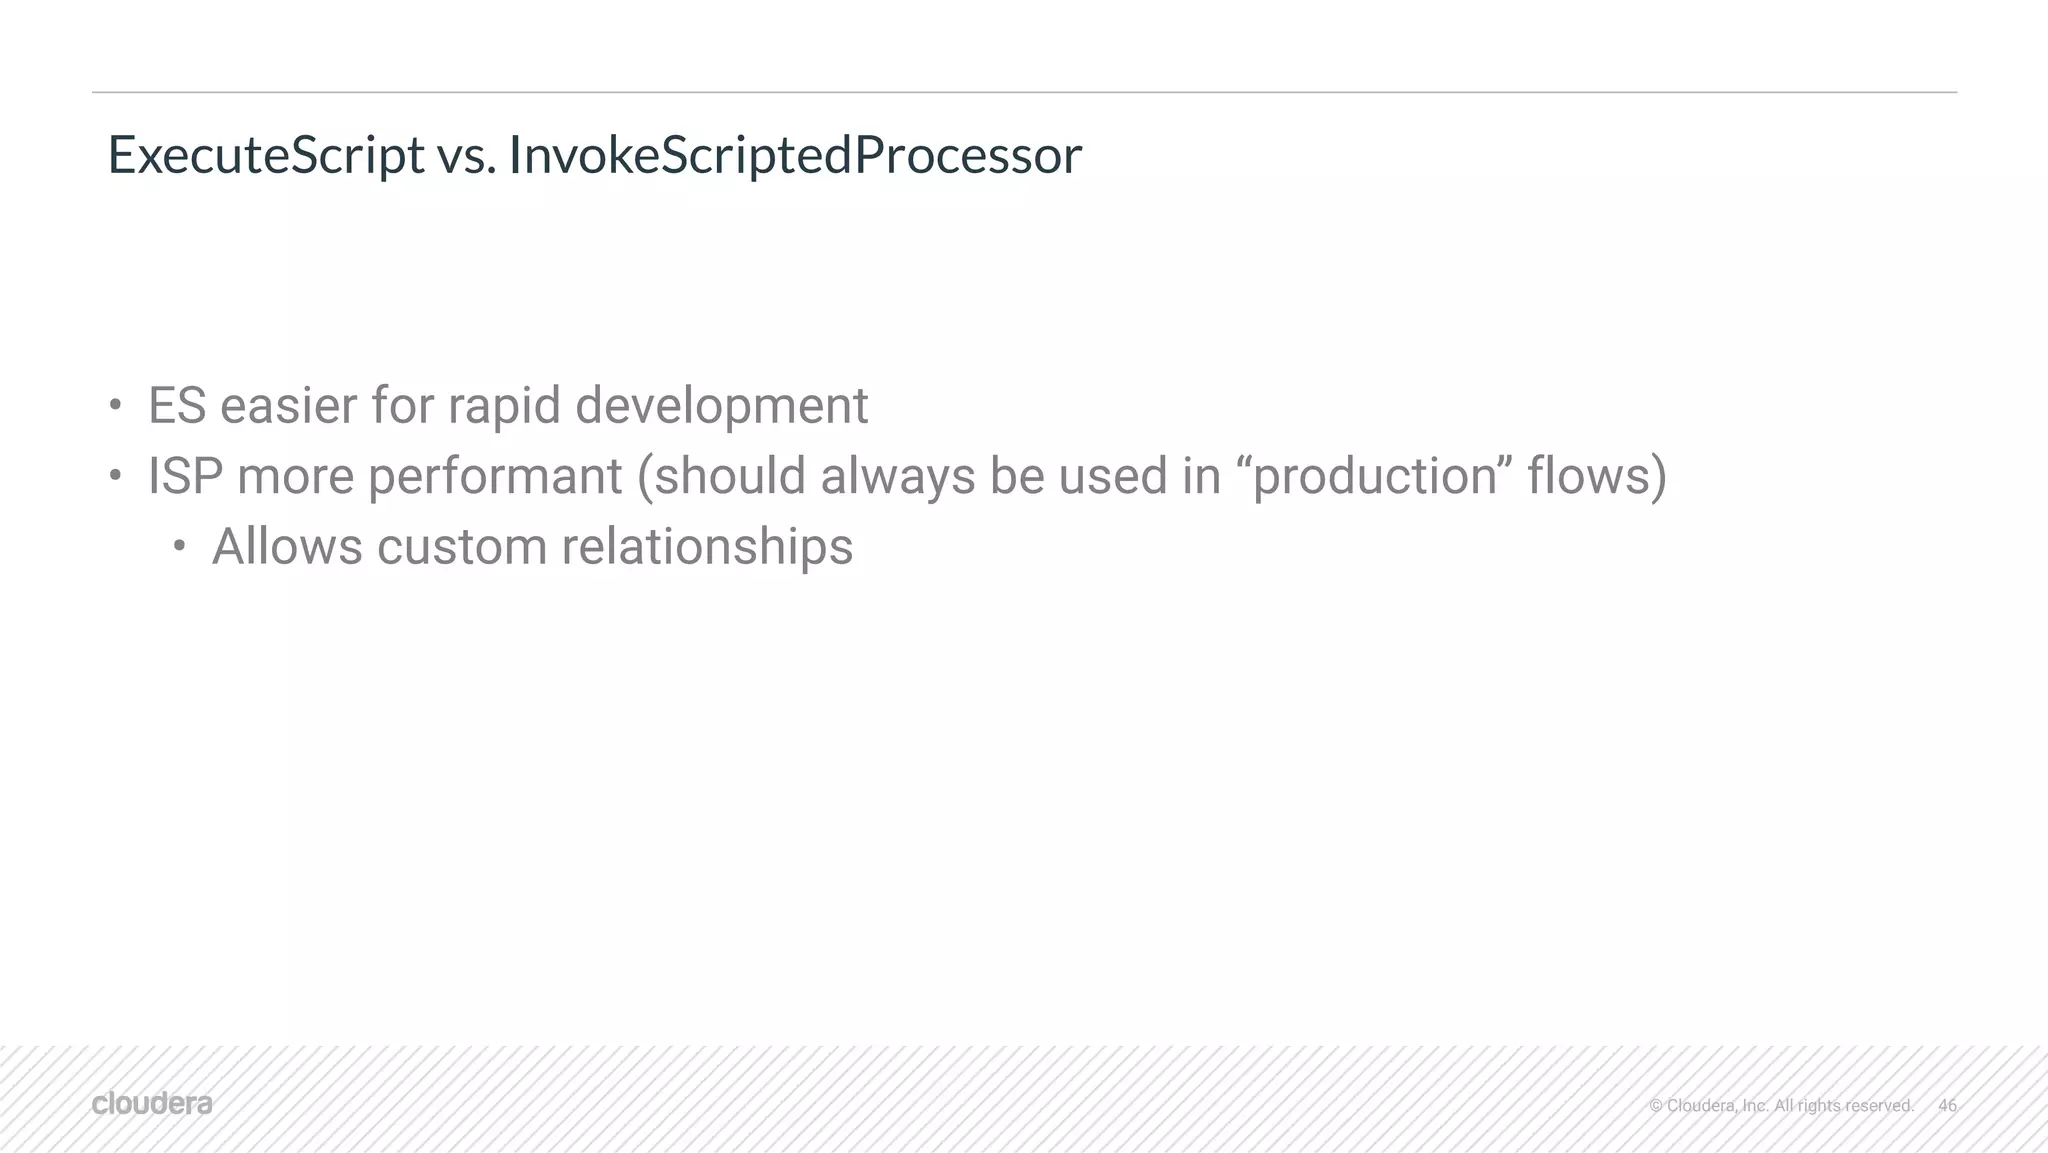Select the slide number 46
Image resolution: width=2048 pixels, height=1153 pixels.
(1947, 1105)
